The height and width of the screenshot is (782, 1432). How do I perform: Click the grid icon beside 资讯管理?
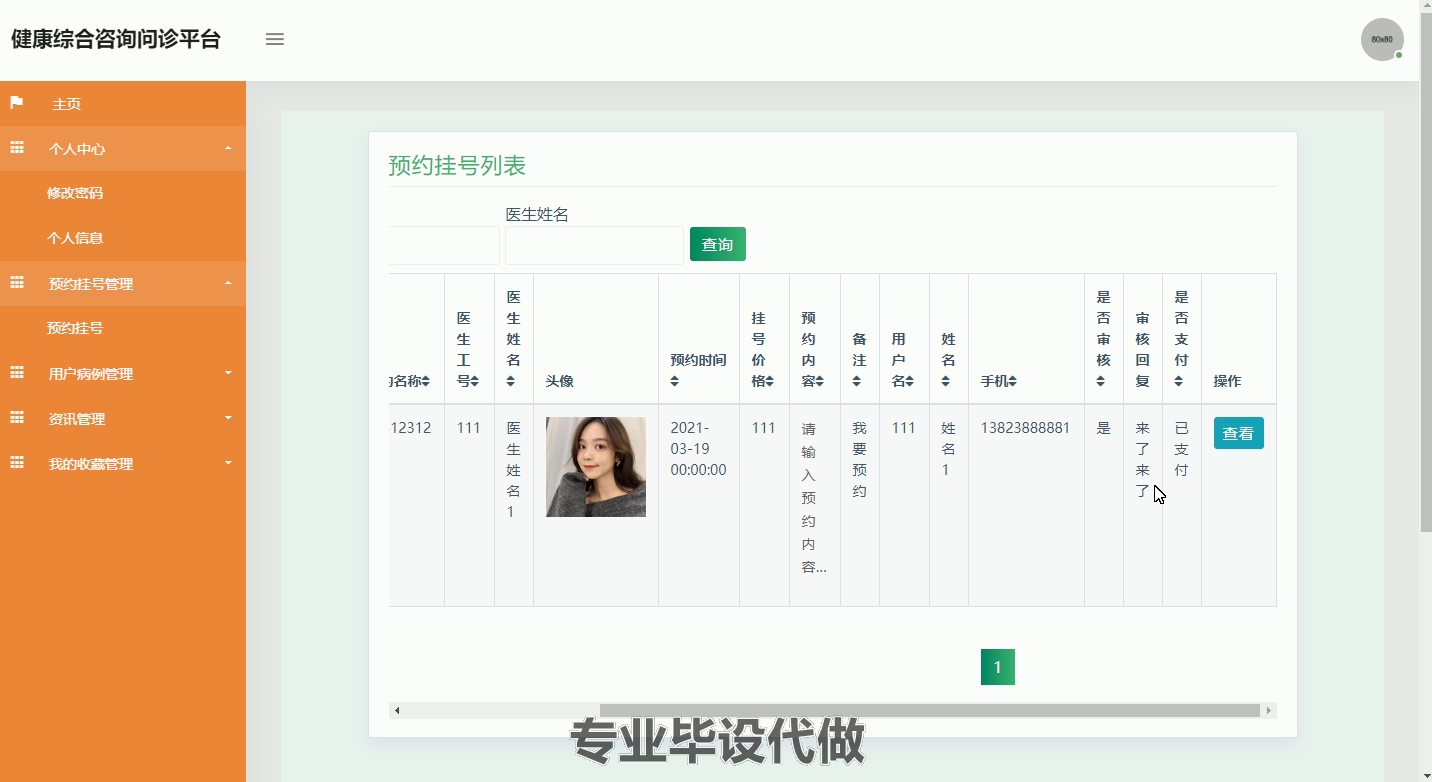(16, 418)
